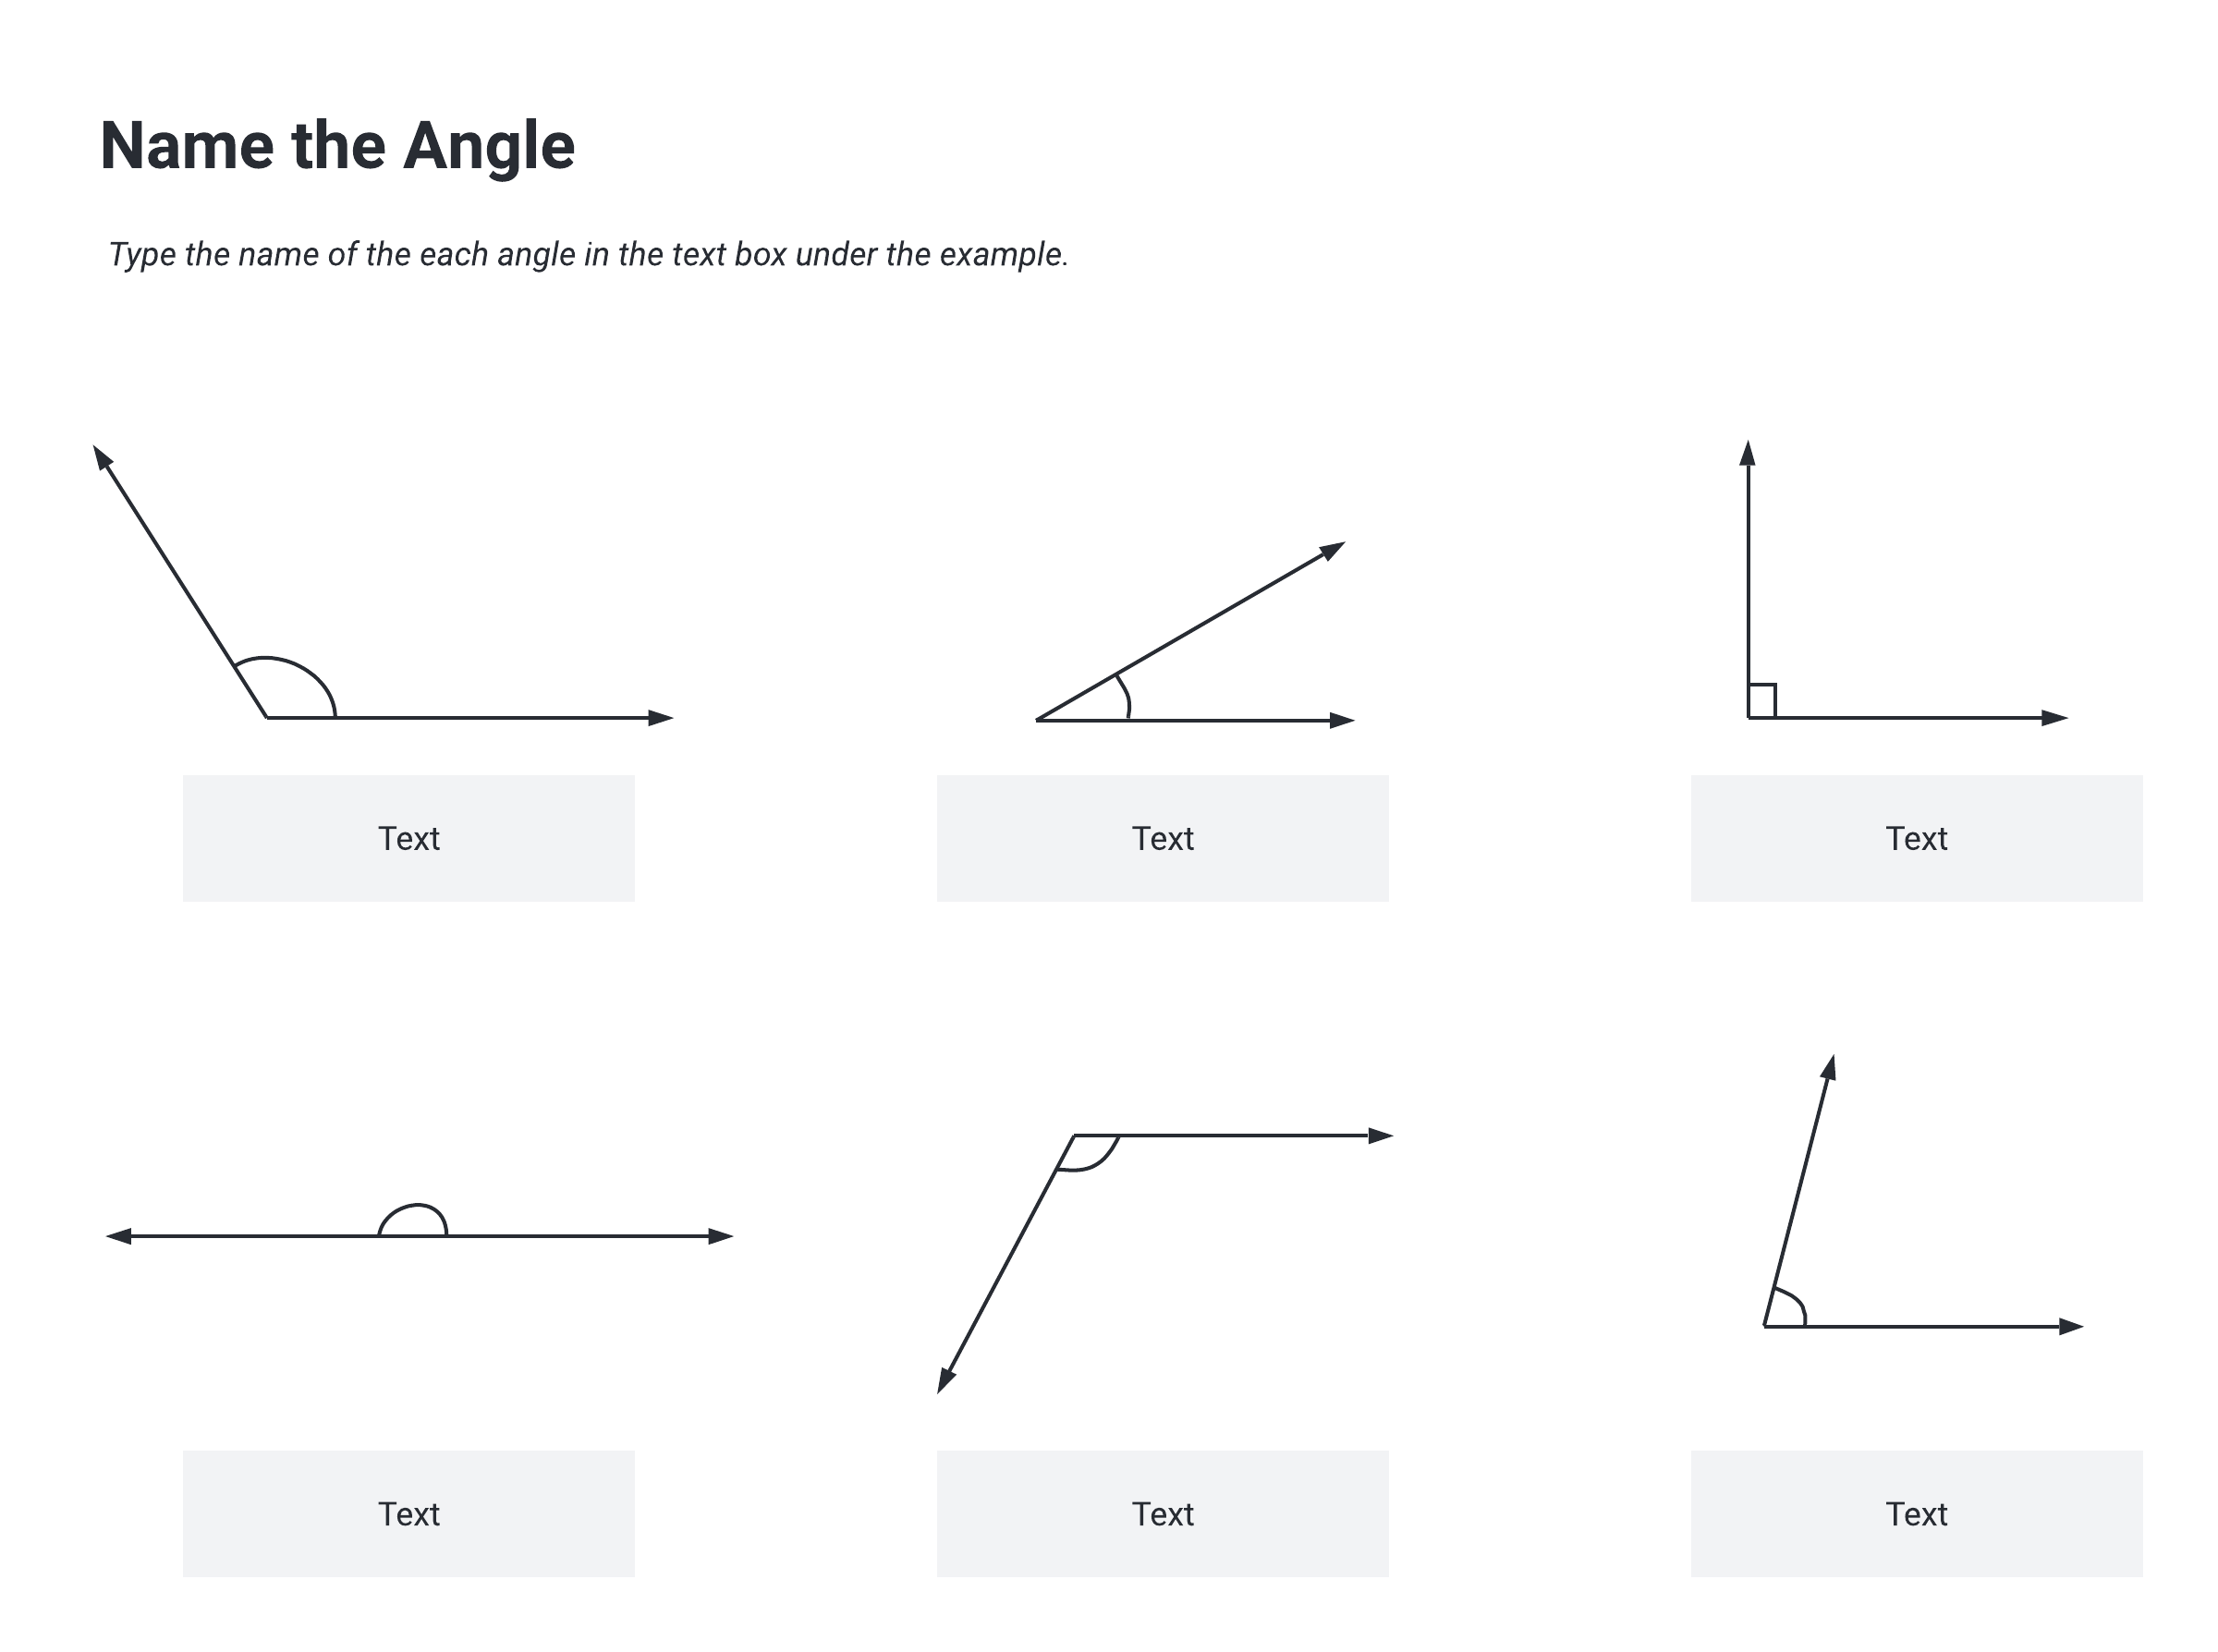Screen dimensions: 2218x1652
Task: Select the small arc on the narrow acute angle
Action: click(1125, 695)
